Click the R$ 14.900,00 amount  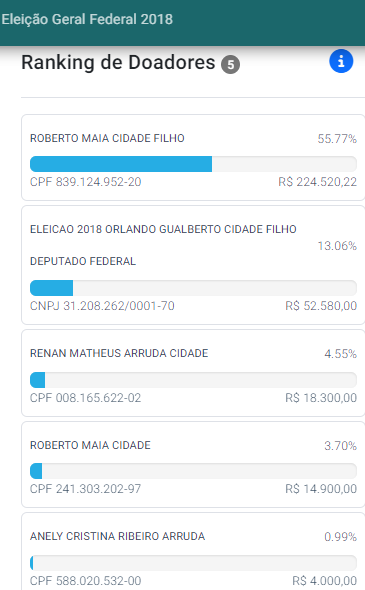click(321, 488)
